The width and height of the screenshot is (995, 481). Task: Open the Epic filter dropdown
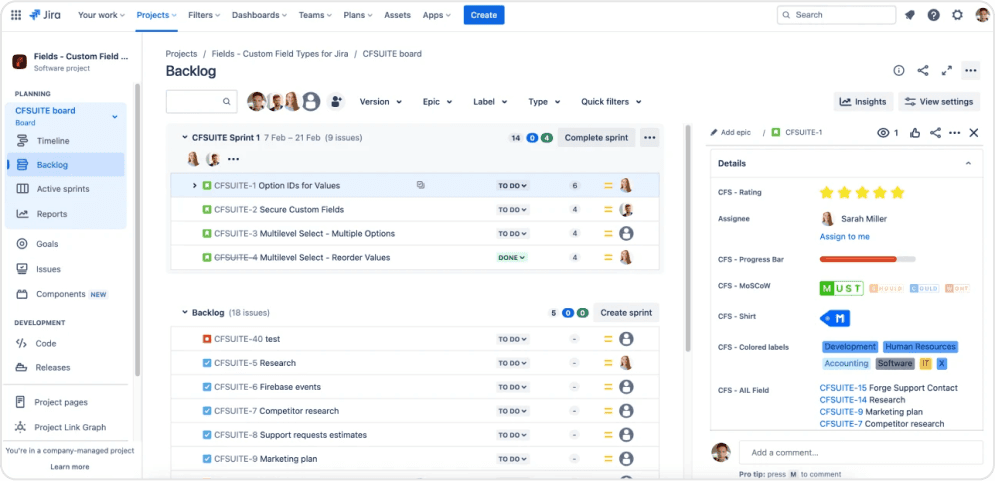[436, 102]
